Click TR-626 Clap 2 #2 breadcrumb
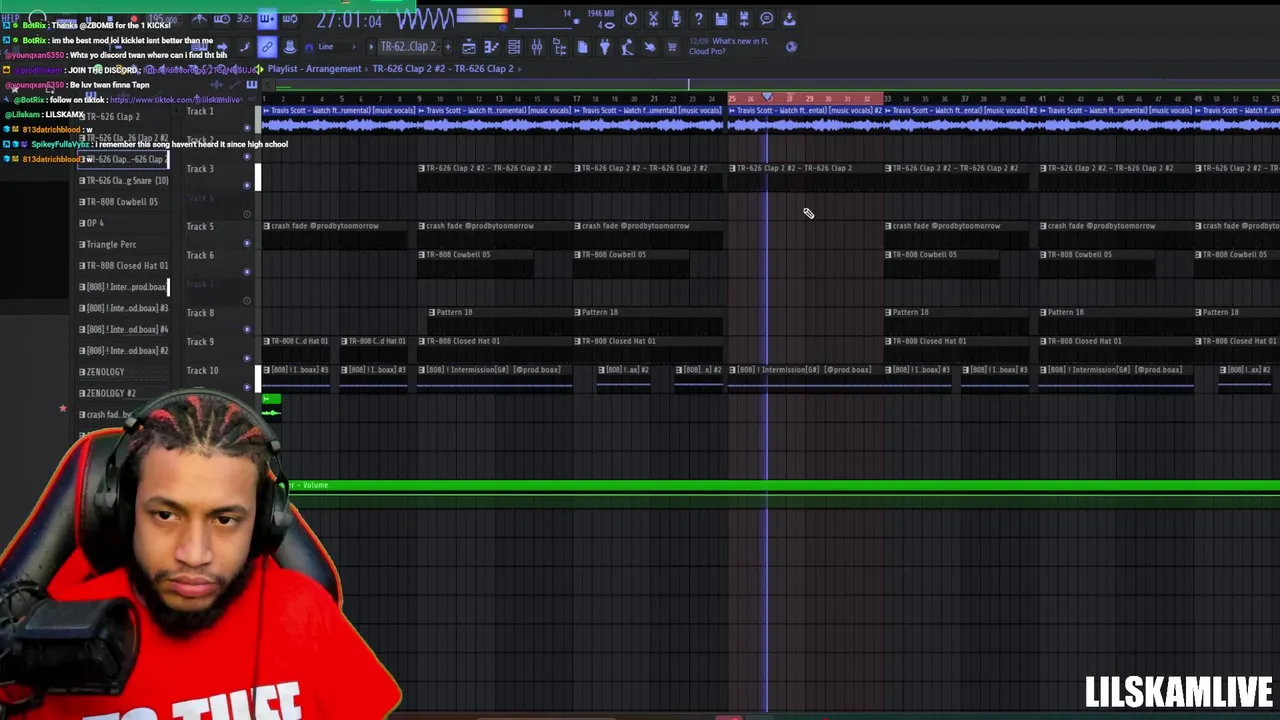The width and height of the screenshot is (1280, 720). (x=442, y=69)
